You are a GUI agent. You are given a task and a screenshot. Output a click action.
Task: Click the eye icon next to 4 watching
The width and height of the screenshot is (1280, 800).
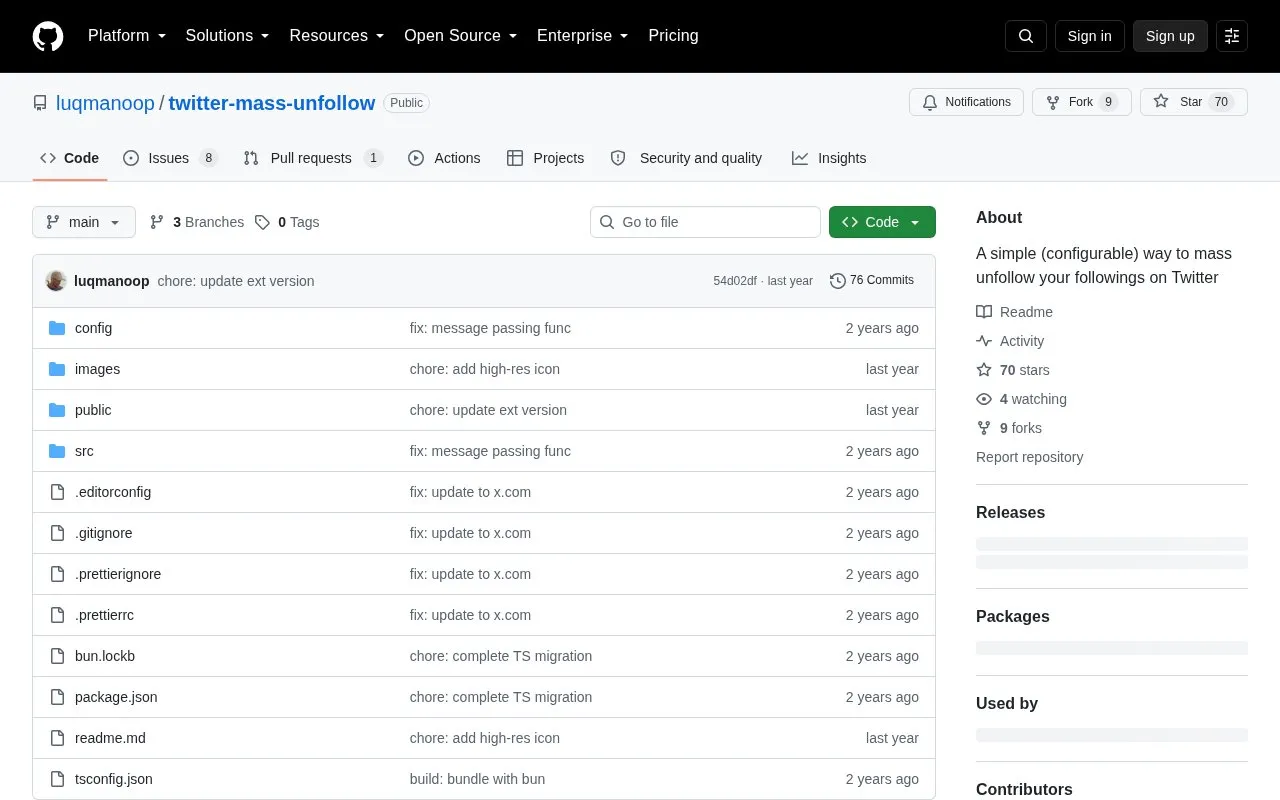984,399
